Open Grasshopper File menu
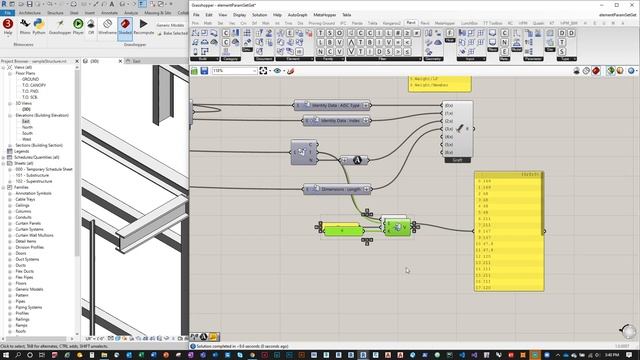Screen dimensions: 640x360 coord(196,15)
